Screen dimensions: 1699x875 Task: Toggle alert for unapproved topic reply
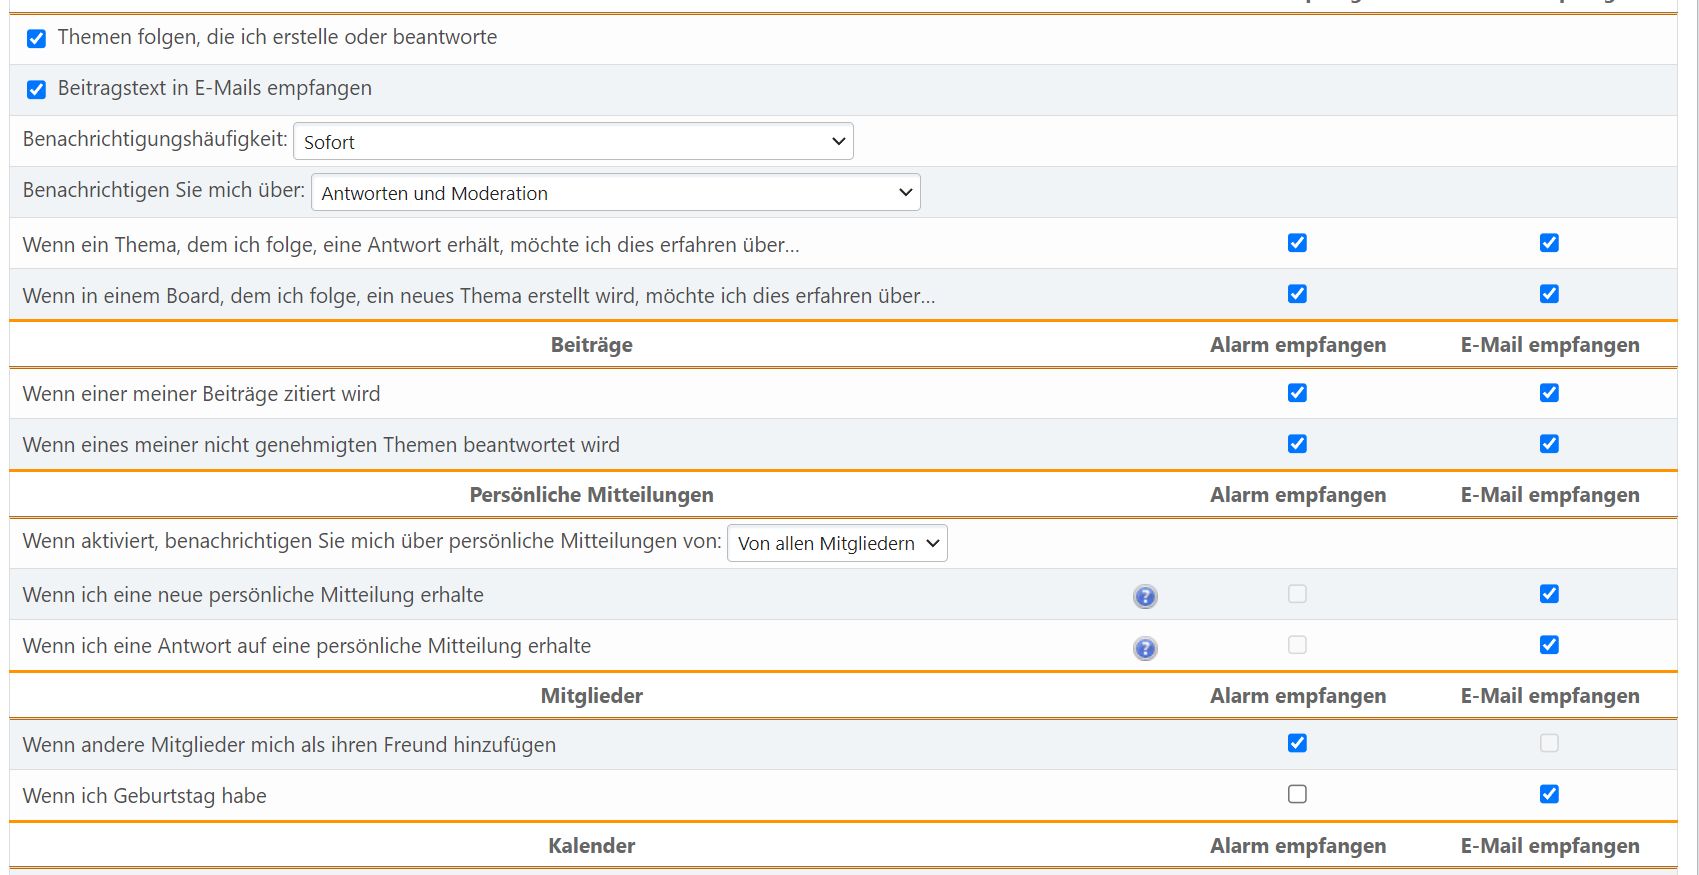(1297, 444)
